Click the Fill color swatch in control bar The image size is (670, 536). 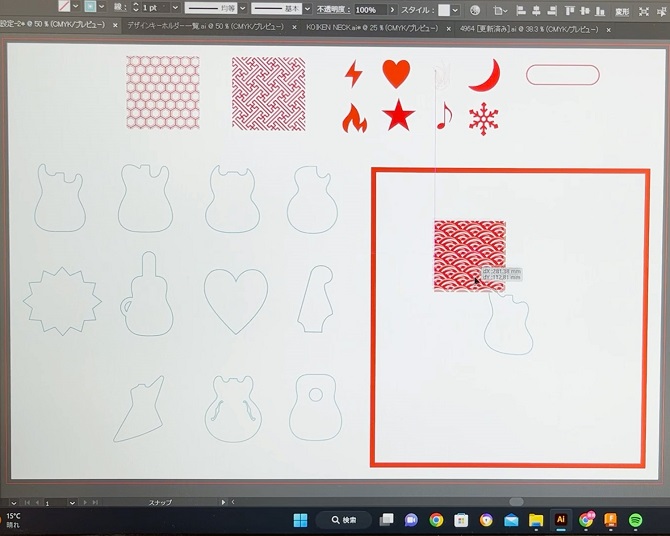65,6
